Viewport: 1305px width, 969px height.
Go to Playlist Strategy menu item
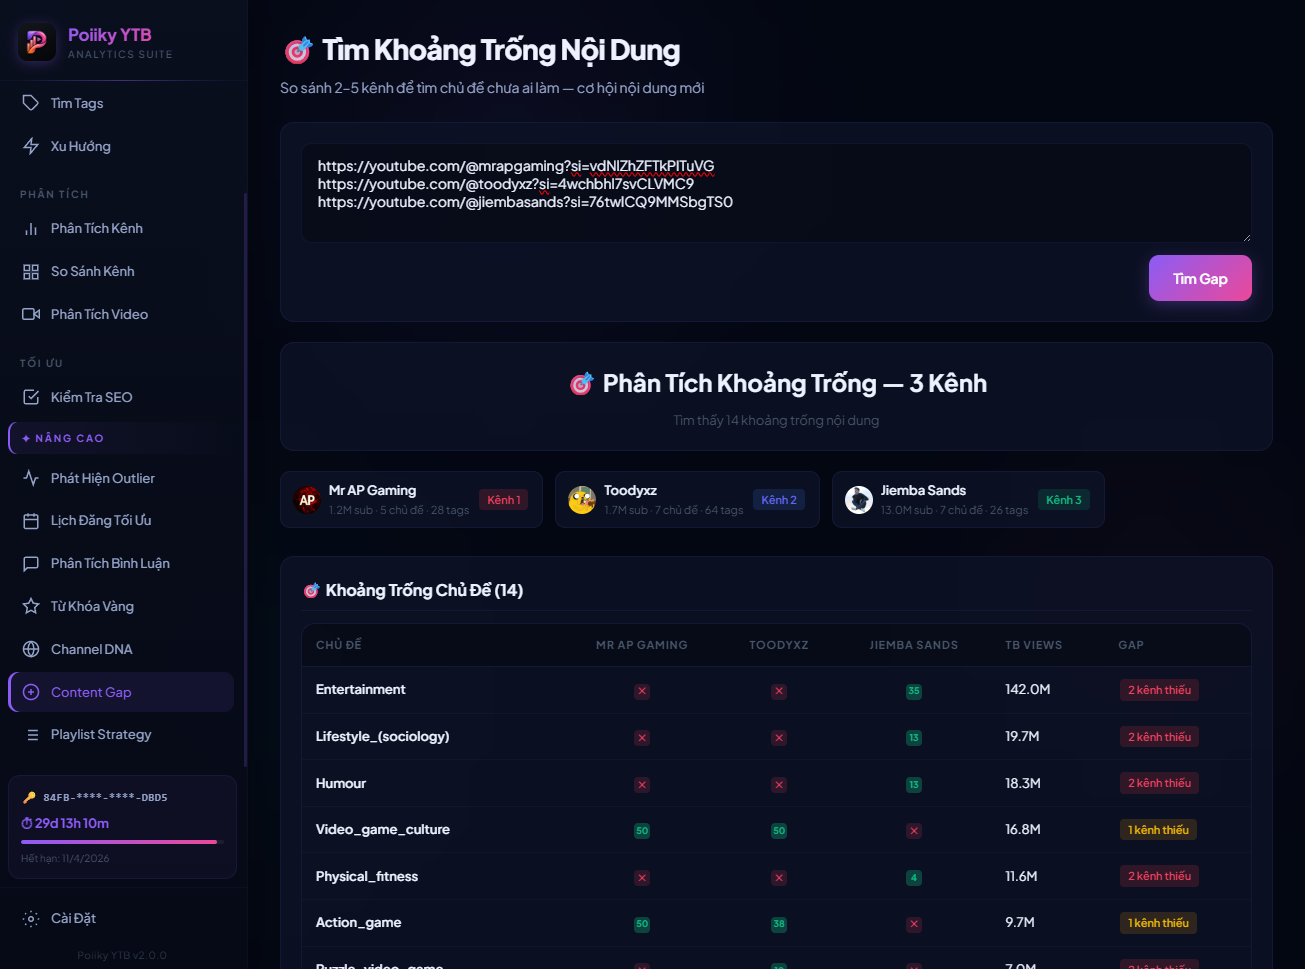click(x=101, y=734)
